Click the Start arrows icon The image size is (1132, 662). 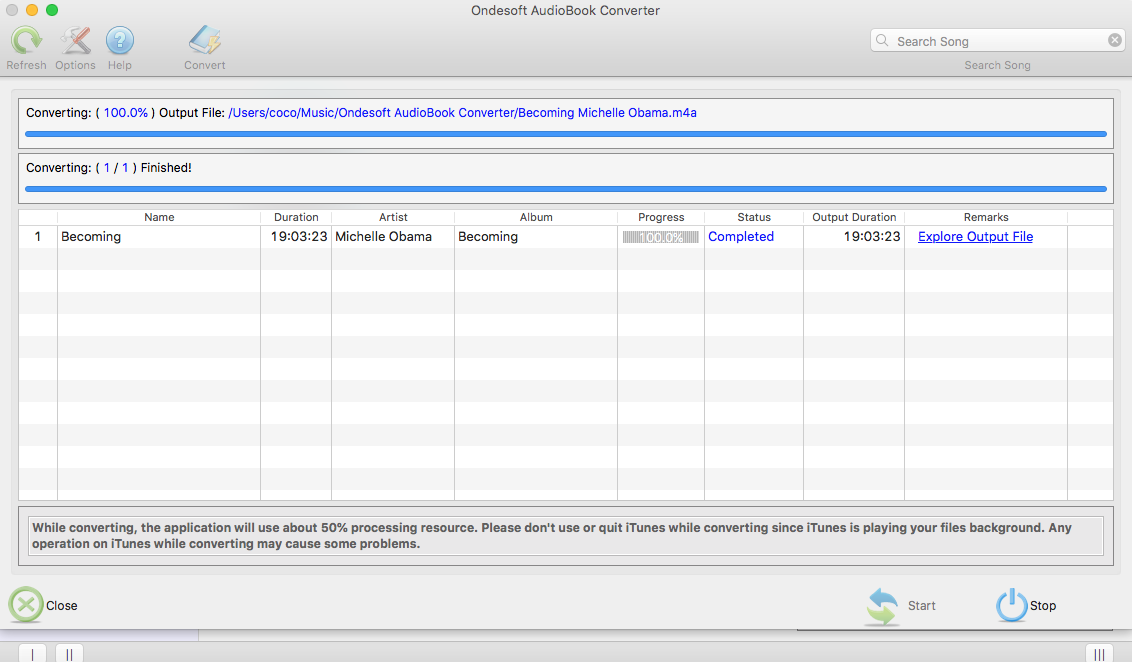[x=881, y=606]
